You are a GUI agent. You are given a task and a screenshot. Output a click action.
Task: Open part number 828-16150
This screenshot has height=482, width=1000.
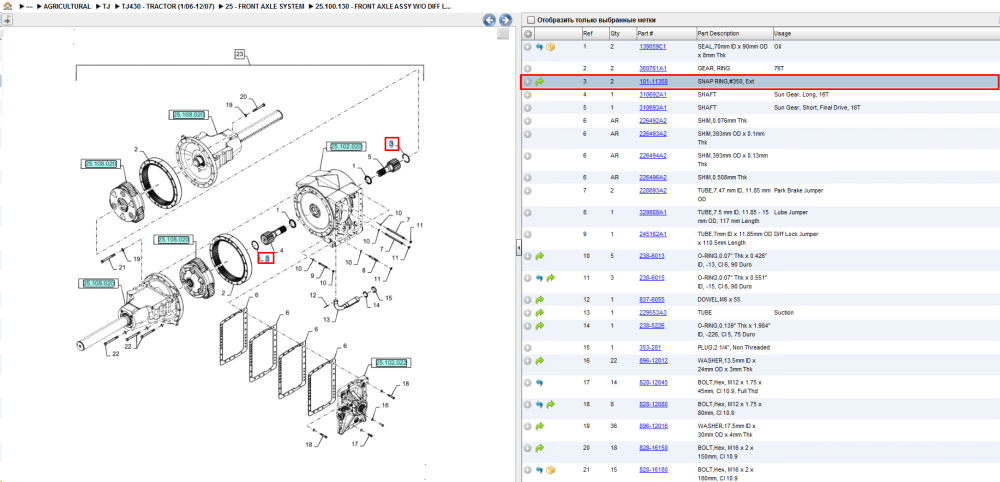(653, 448)
